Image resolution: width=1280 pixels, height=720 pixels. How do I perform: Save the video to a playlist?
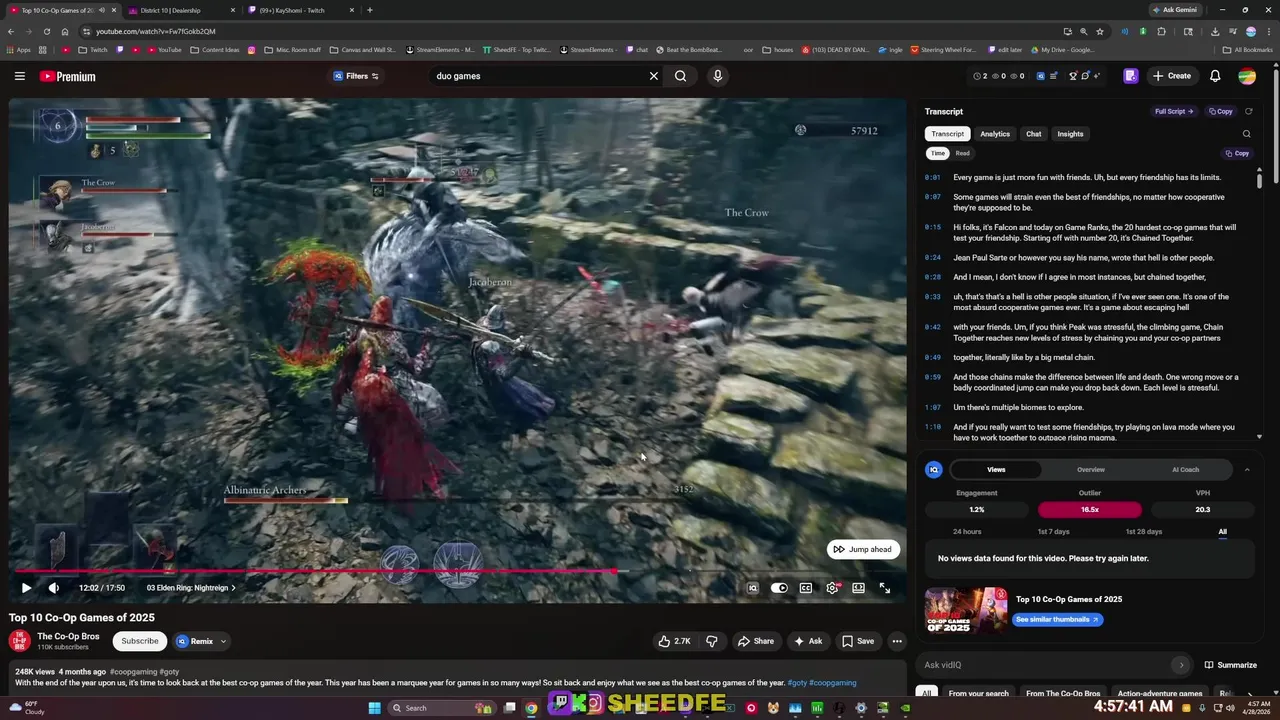[x=858, y=641]
